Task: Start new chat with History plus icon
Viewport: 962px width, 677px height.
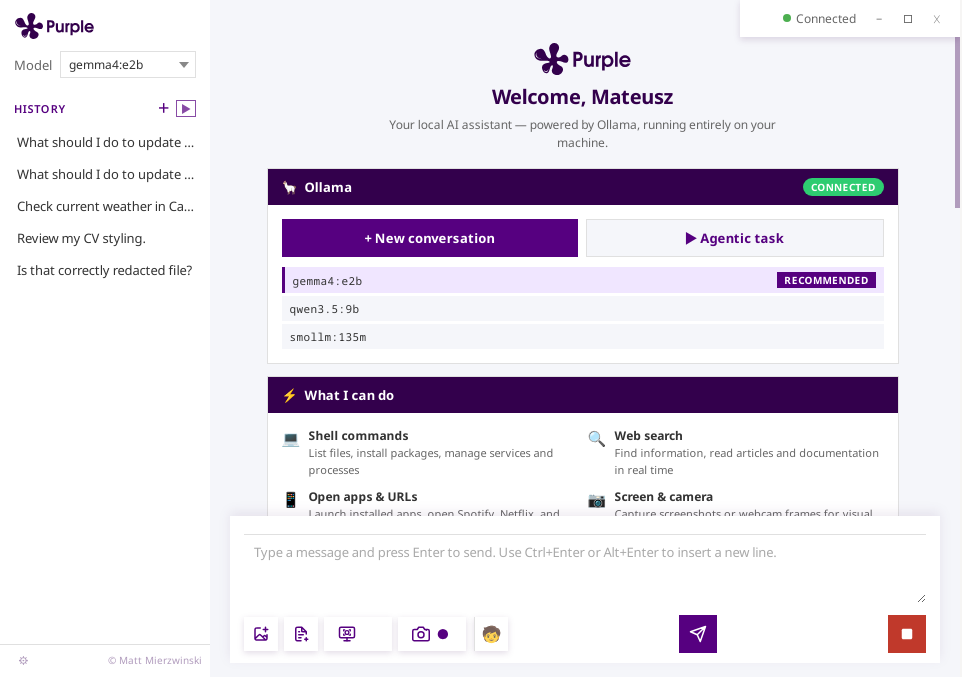Action: [x=163, y=109]
